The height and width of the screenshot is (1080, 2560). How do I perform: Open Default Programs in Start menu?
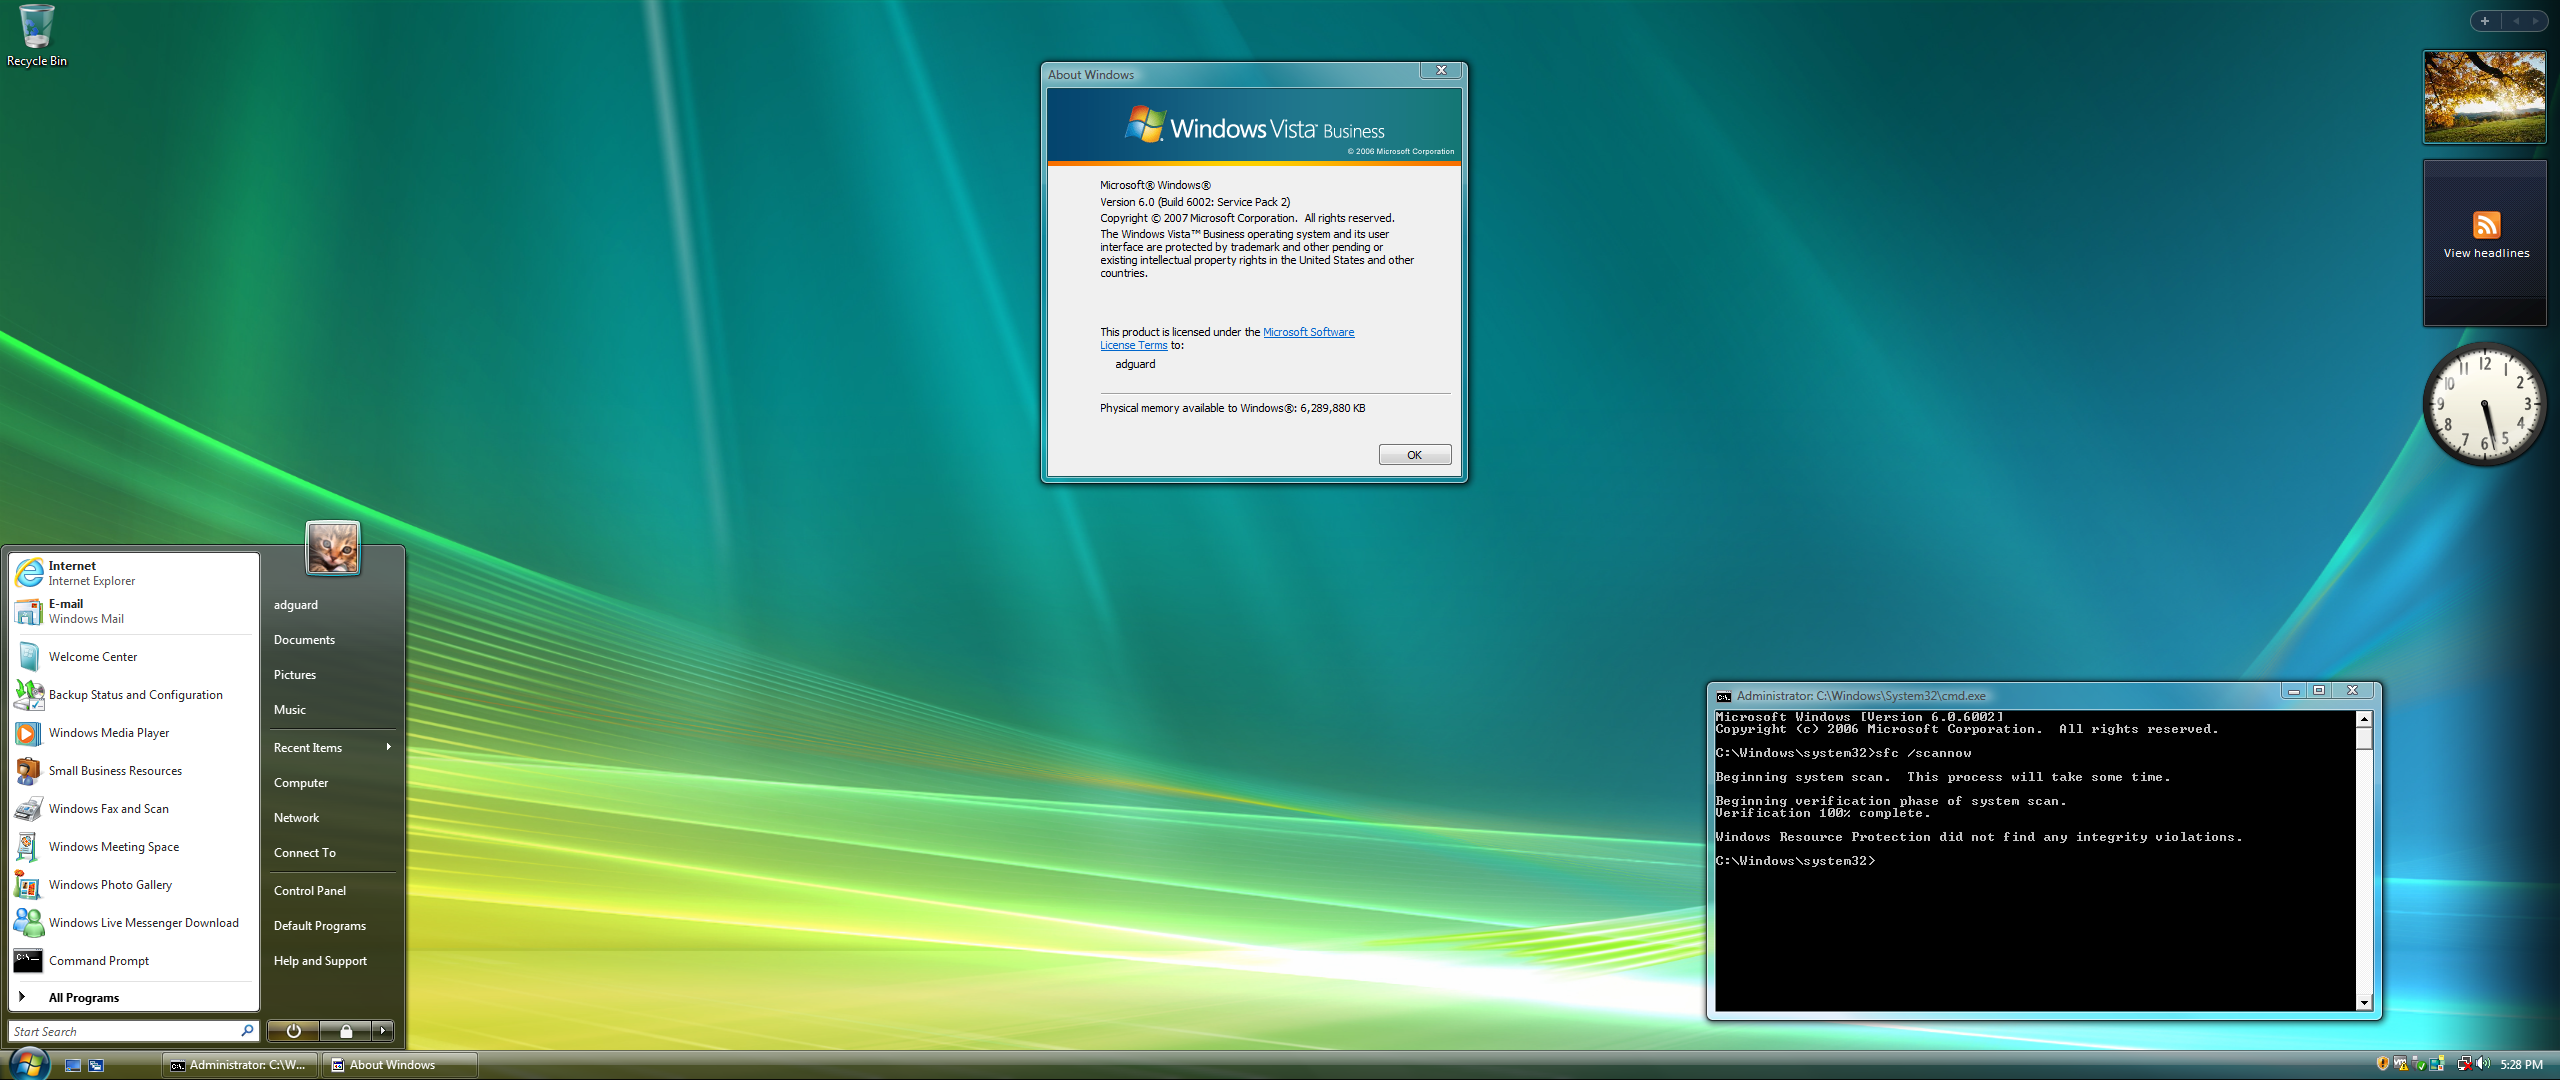(x=332, y=926)
